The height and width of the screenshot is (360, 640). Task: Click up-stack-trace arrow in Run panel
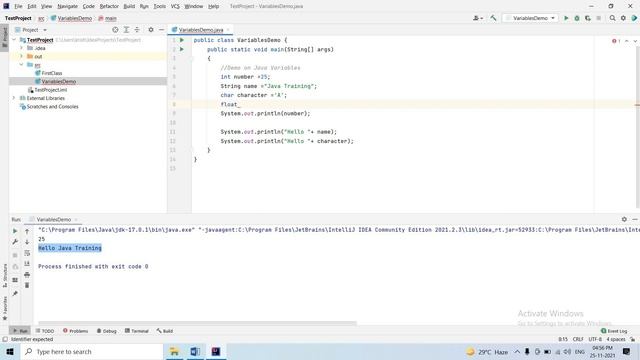[x=27, y=231]
